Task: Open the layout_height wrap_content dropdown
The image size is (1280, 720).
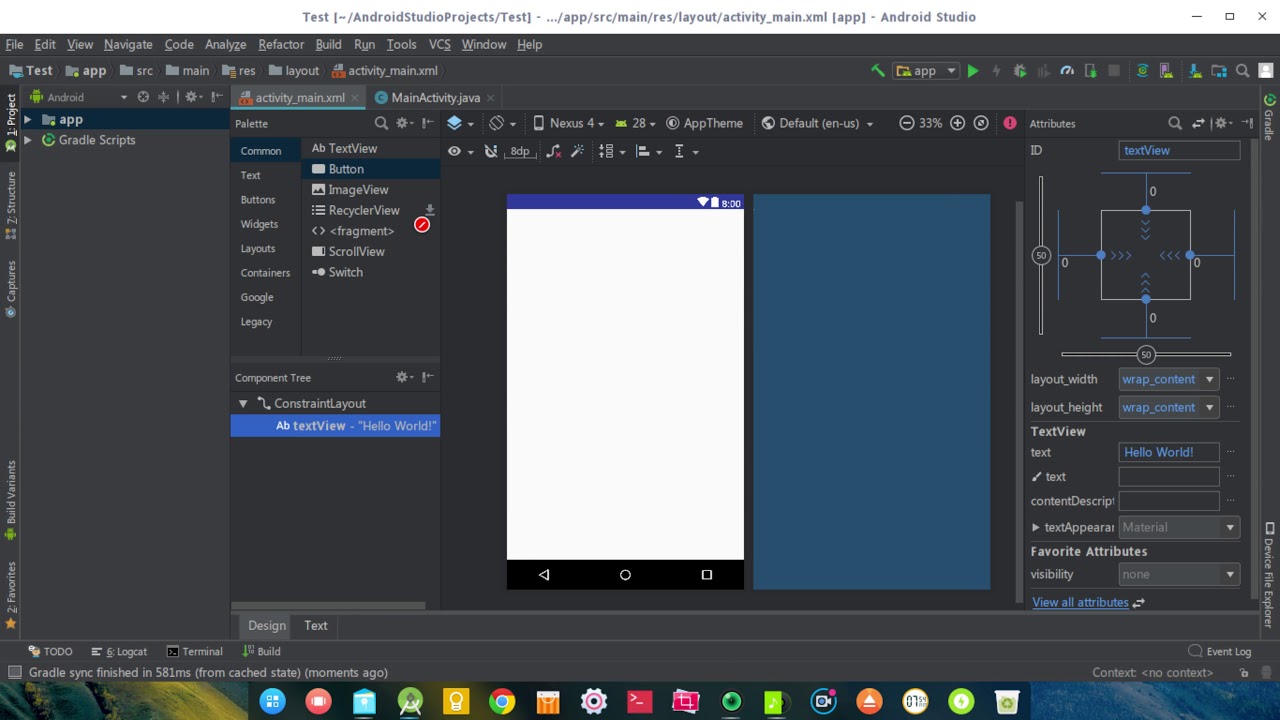Action: click(x=1168, y=407)
